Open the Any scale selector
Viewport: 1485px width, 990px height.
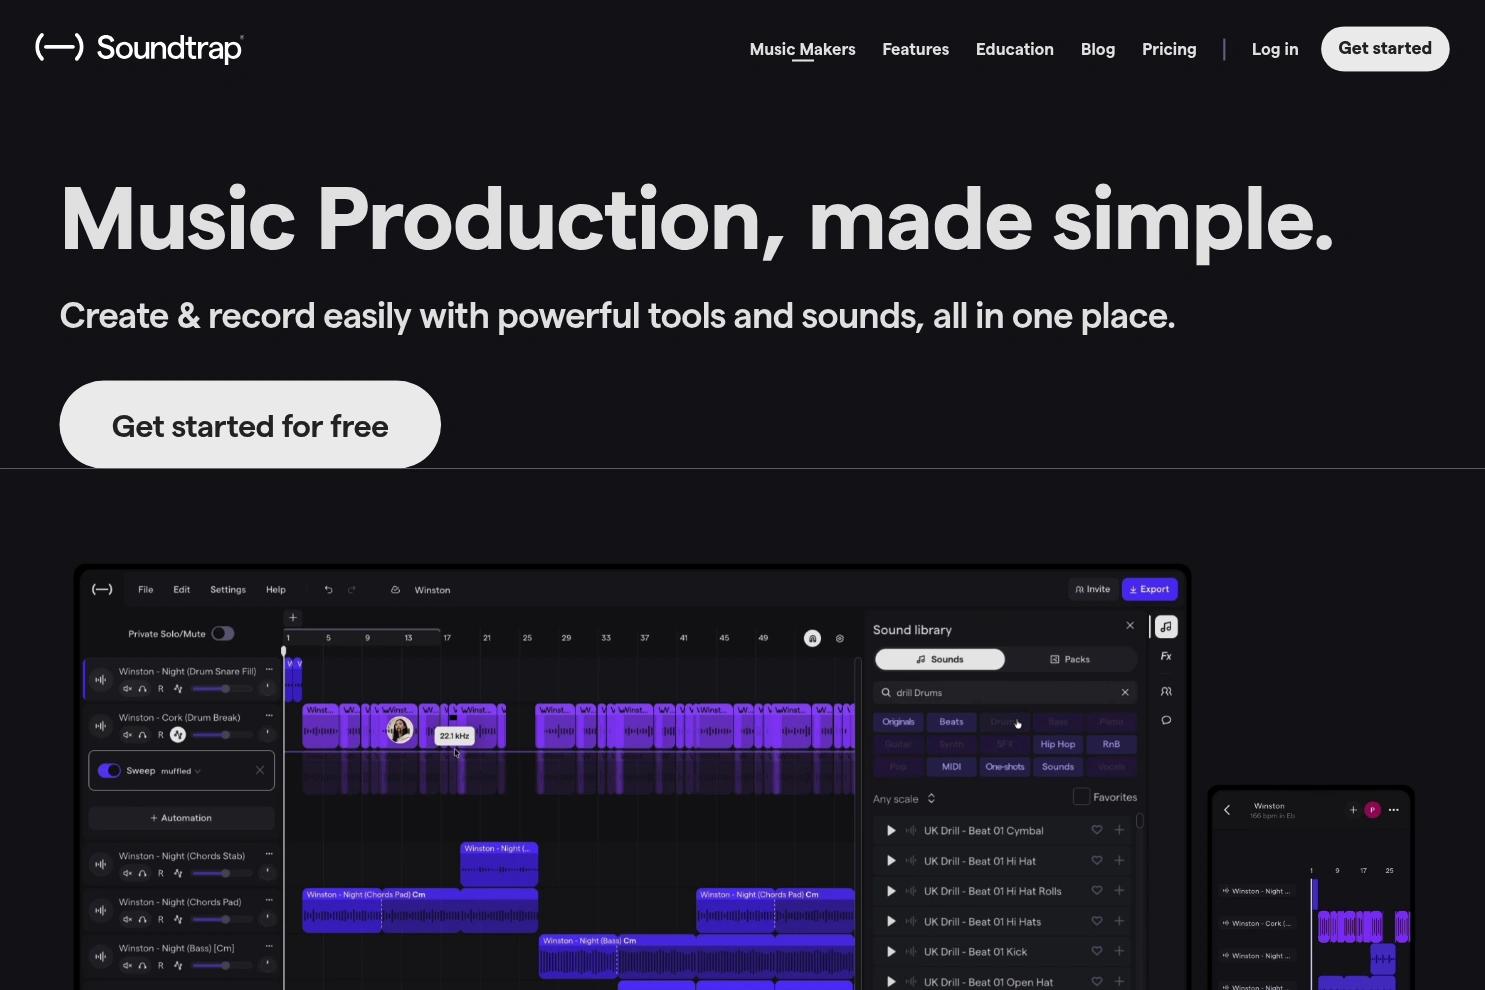coord(904,799)
